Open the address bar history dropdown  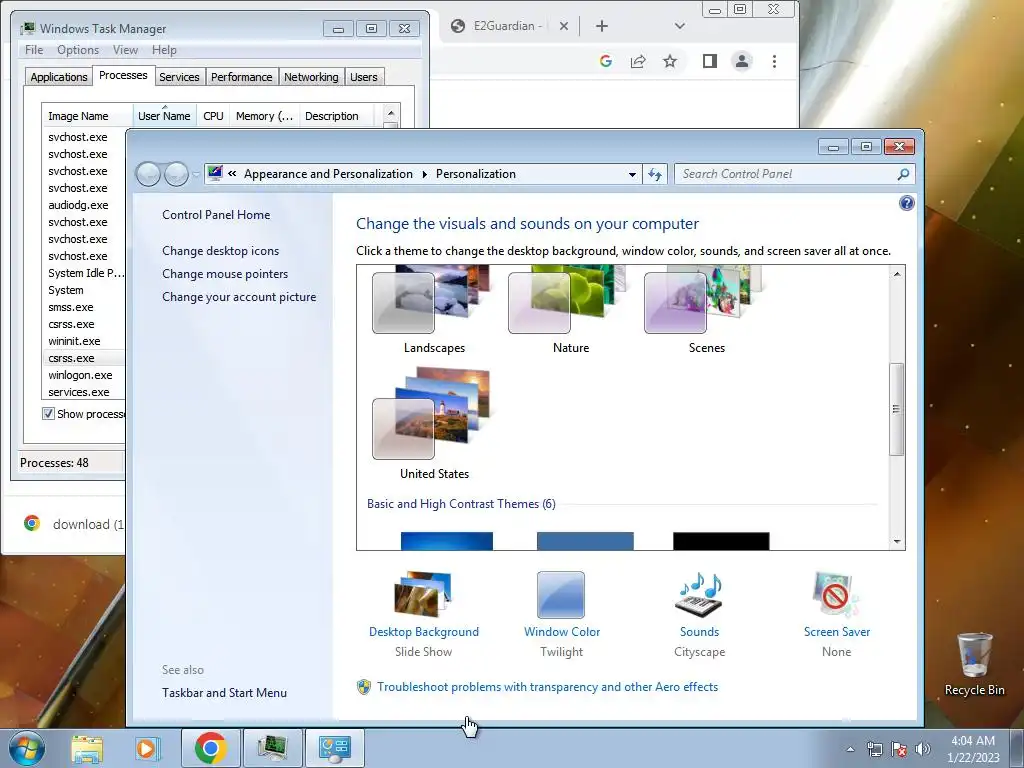[x=632, y=174]
